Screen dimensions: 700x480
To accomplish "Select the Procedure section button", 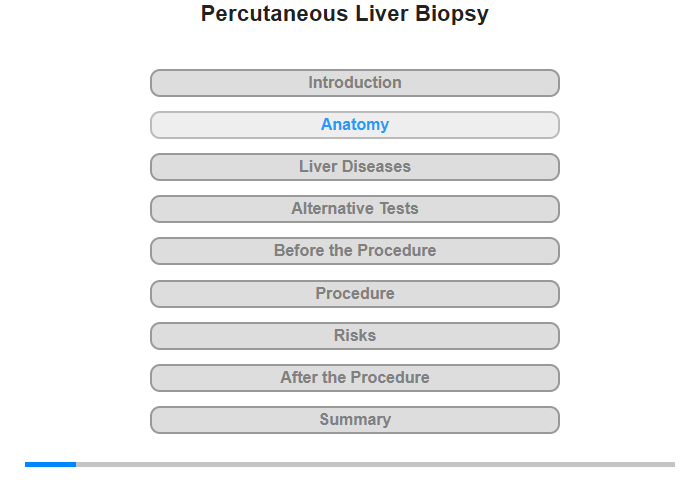I will 355,294.
